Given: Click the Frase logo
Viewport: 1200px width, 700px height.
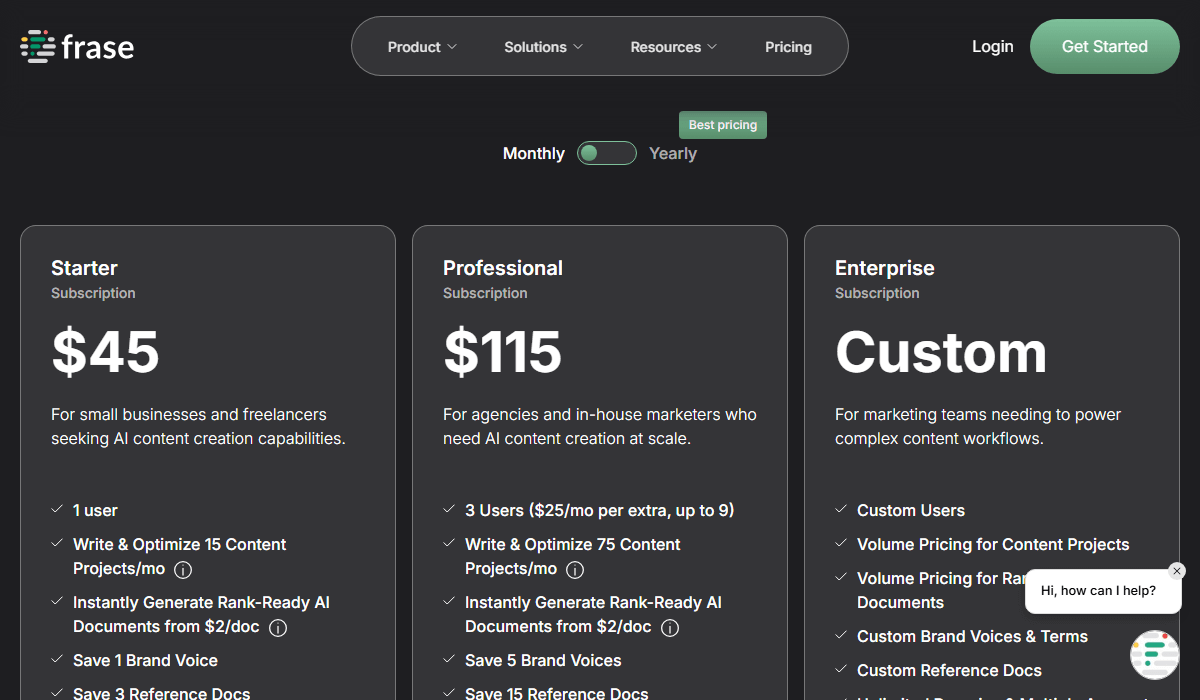Looking at the screenshot, I should 77,47.
